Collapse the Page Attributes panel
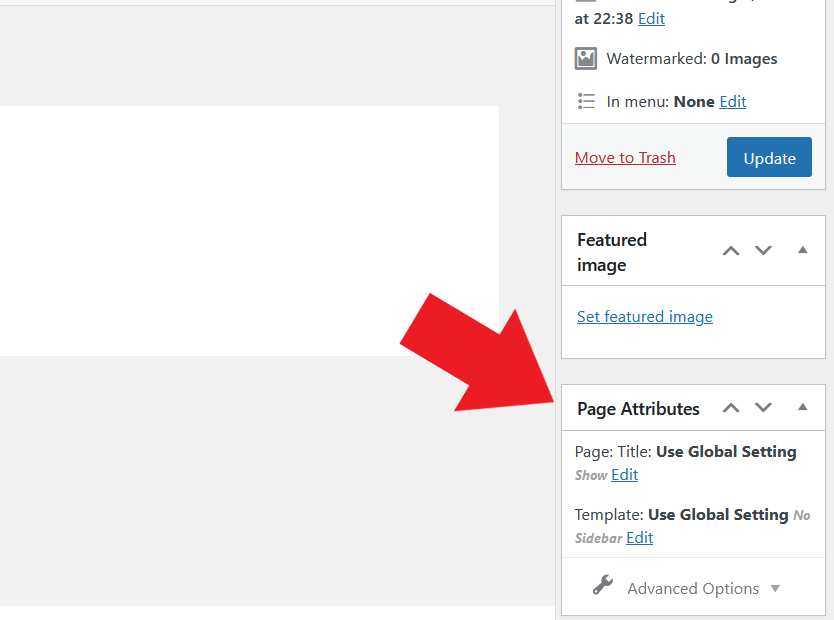 click(803, 407)
